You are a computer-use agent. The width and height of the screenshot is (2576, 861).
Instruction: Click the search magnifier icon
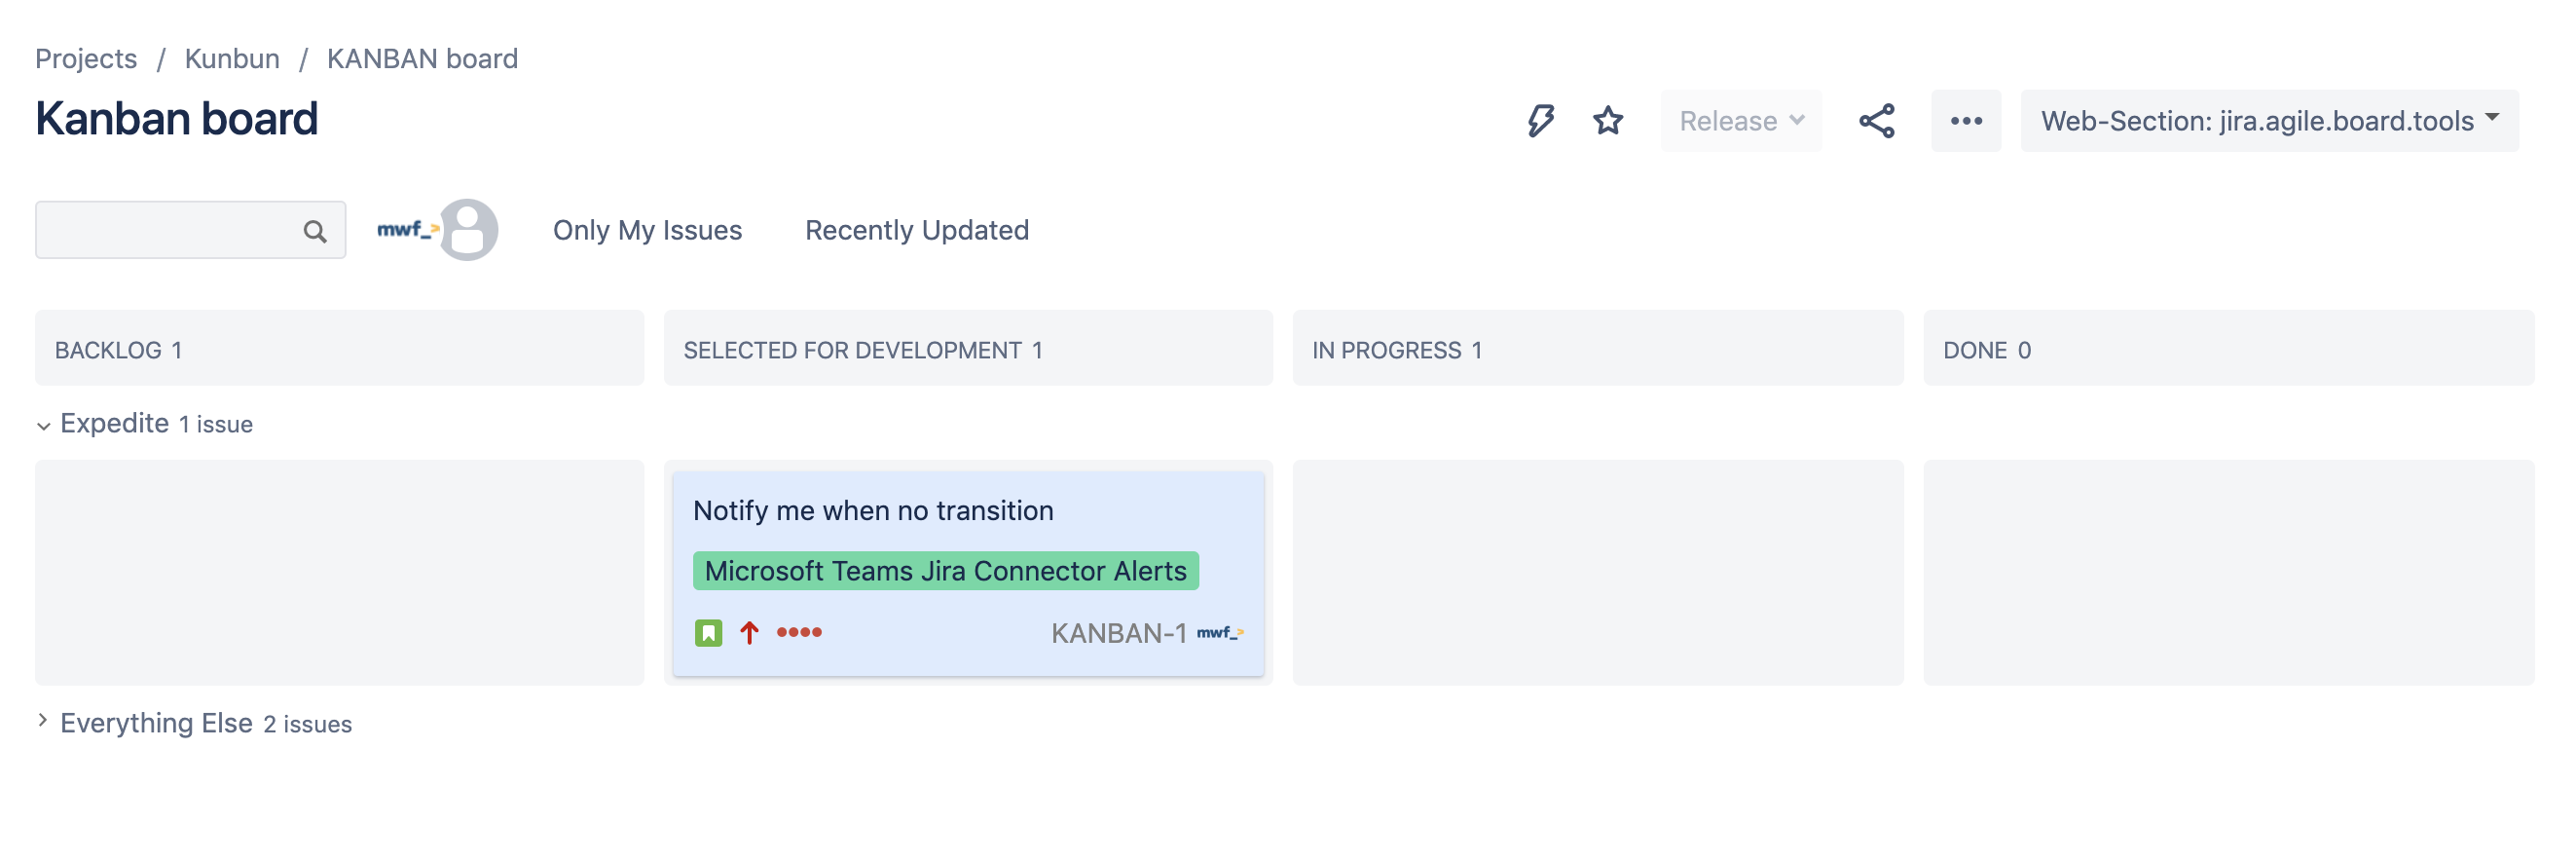pos(314,231)
